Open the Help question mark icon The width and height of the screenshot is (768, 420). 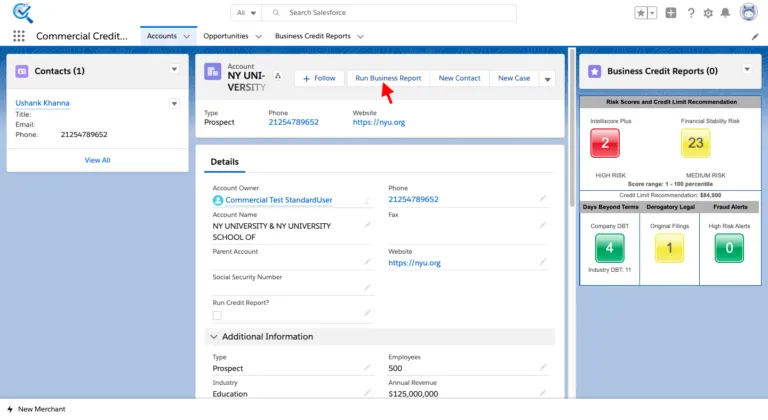[691, 13]
